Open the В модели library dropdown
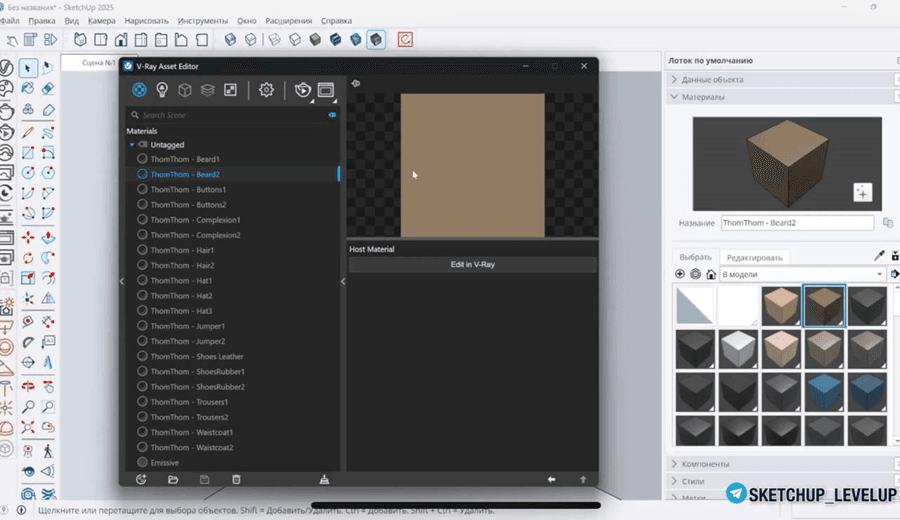Viewport: 900px width, 520px height. pyautogui.click(x=802, y=274)
